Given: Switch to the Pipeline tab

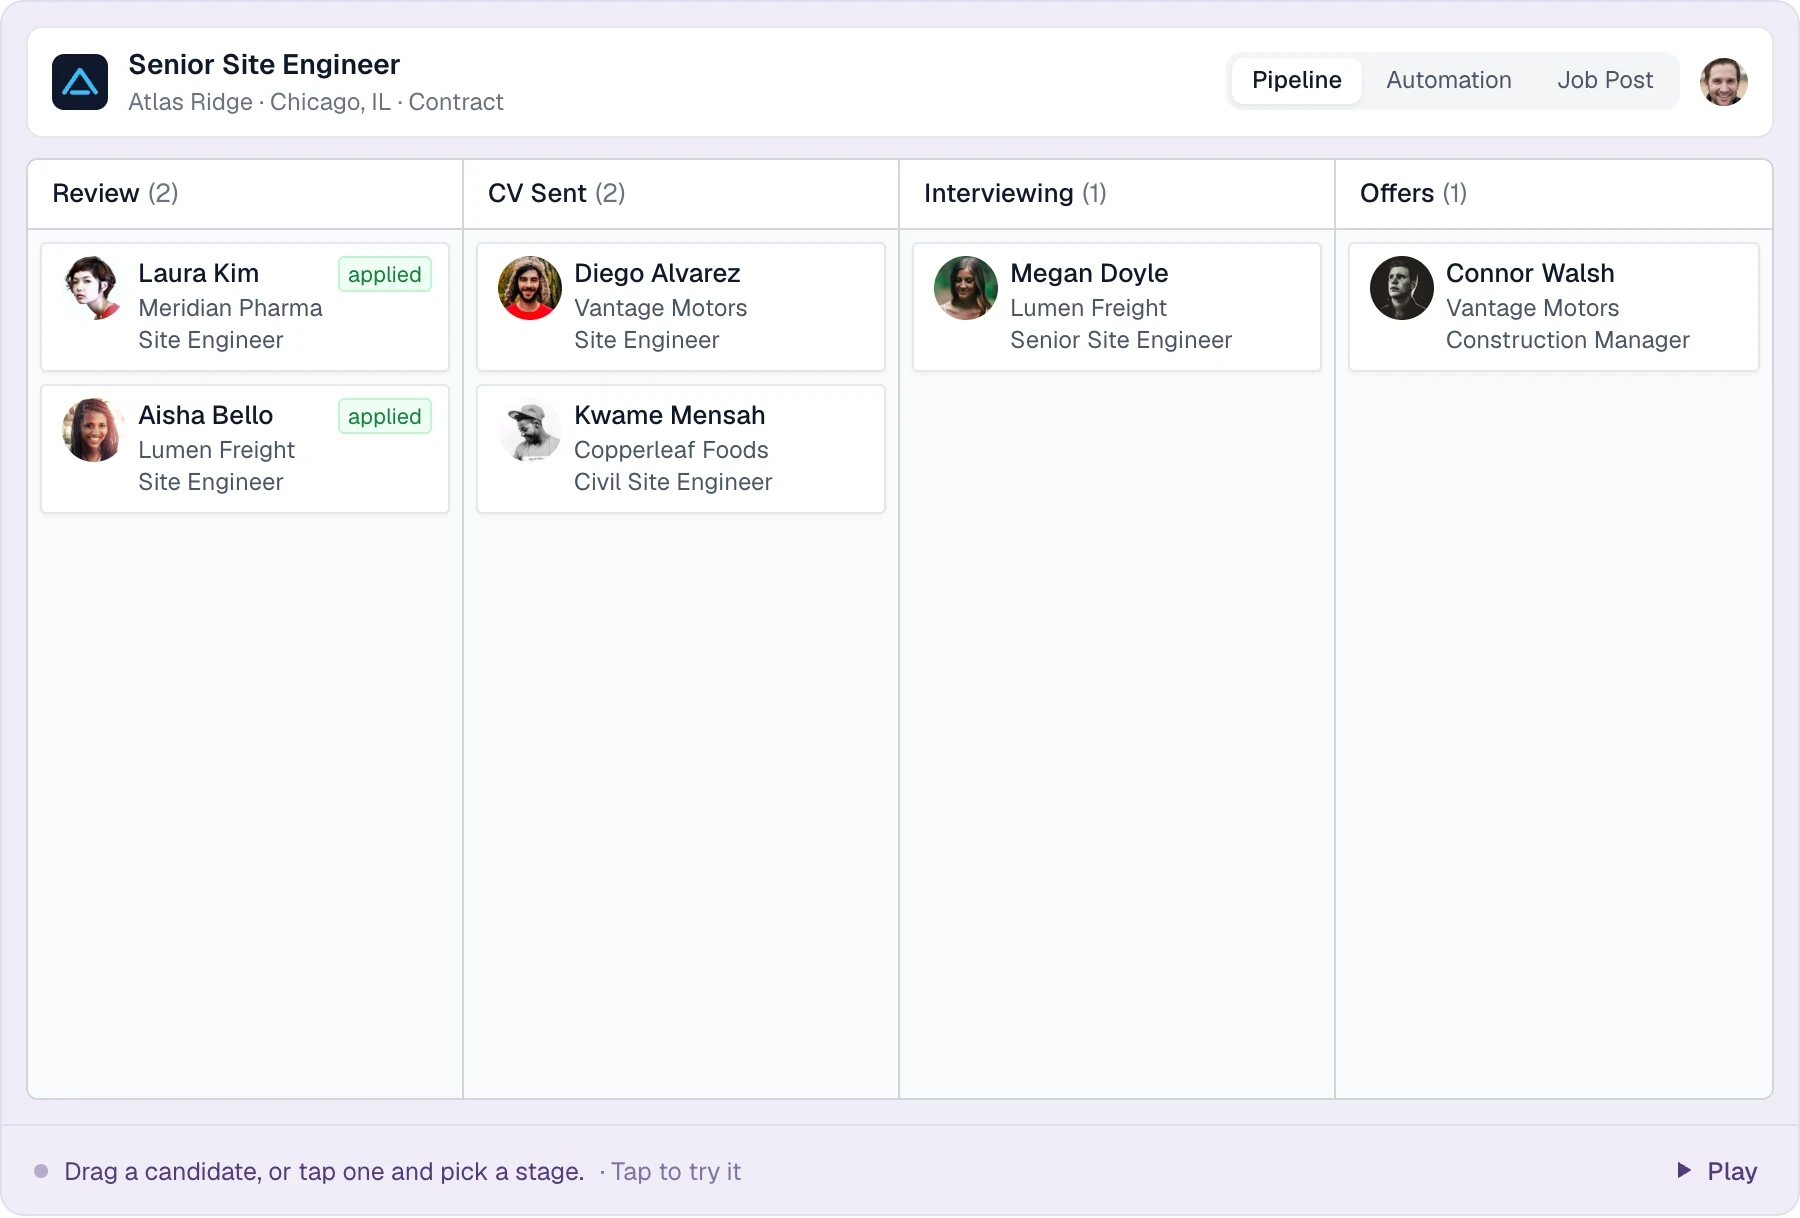Looking at the screenshot, I should (1297, 81).
